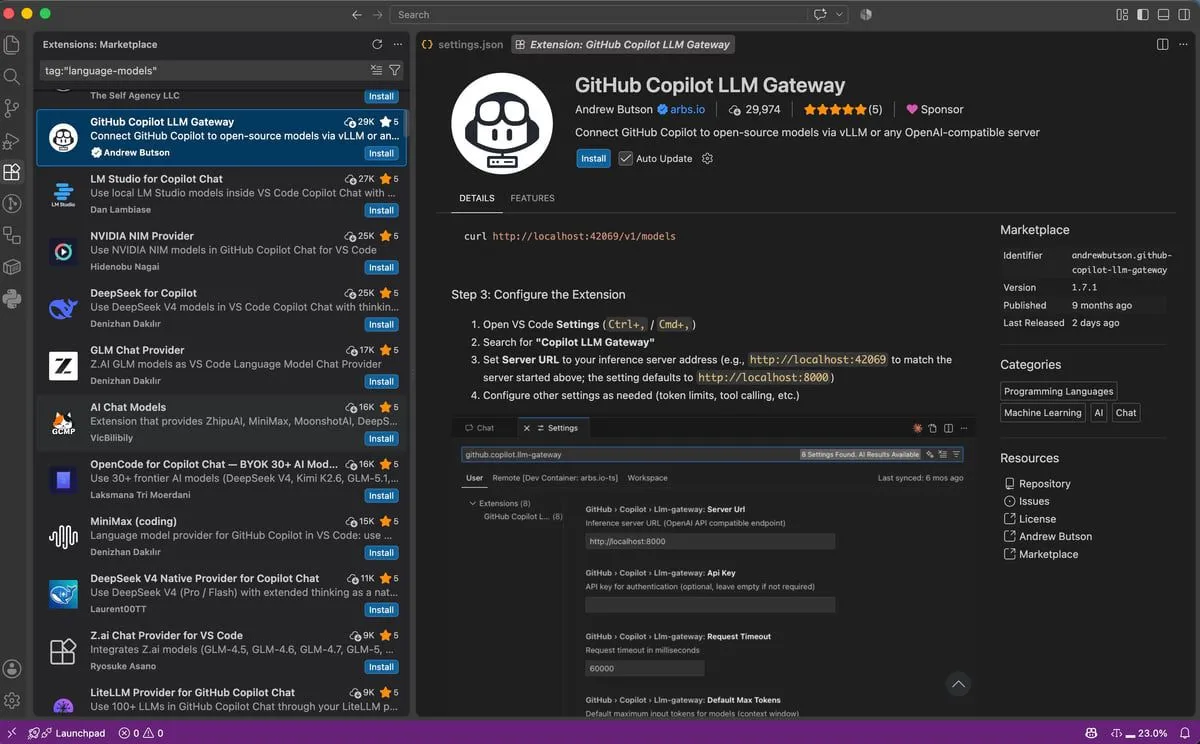Image resolution: width=1200 pixels, height=744 pixels.
Task: Go back using the navigation arrow
Action: (357, 15)
